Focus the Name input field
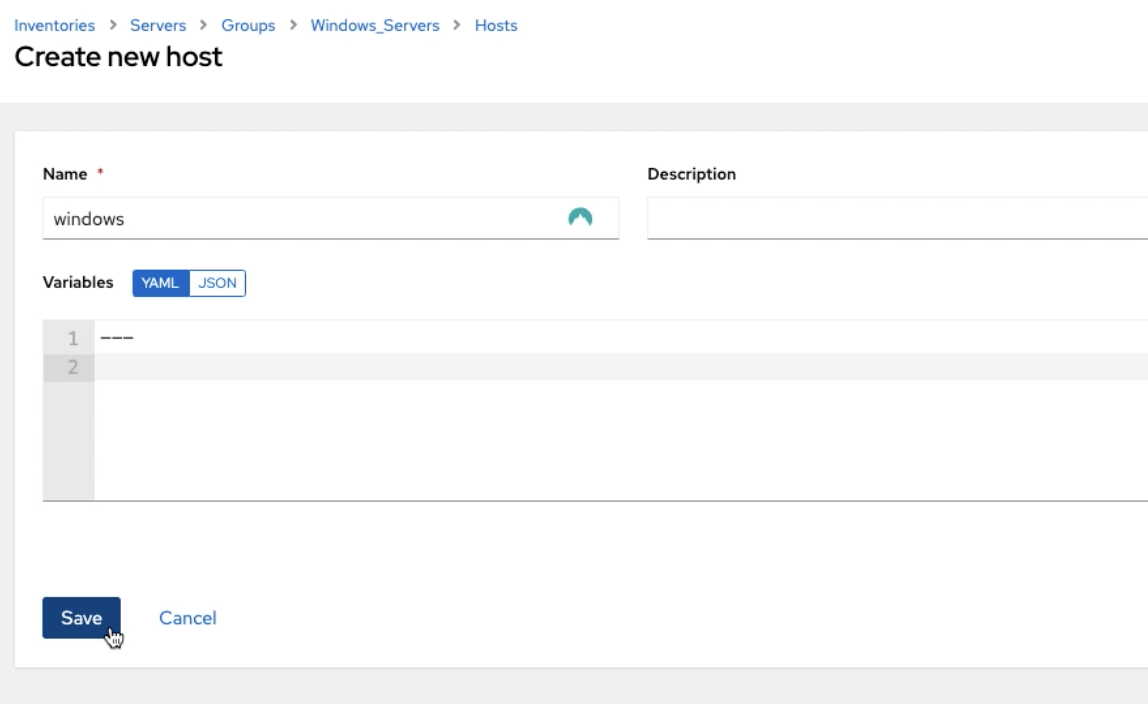This screenshot has width=1148, height=704. (x=331, y=218)
